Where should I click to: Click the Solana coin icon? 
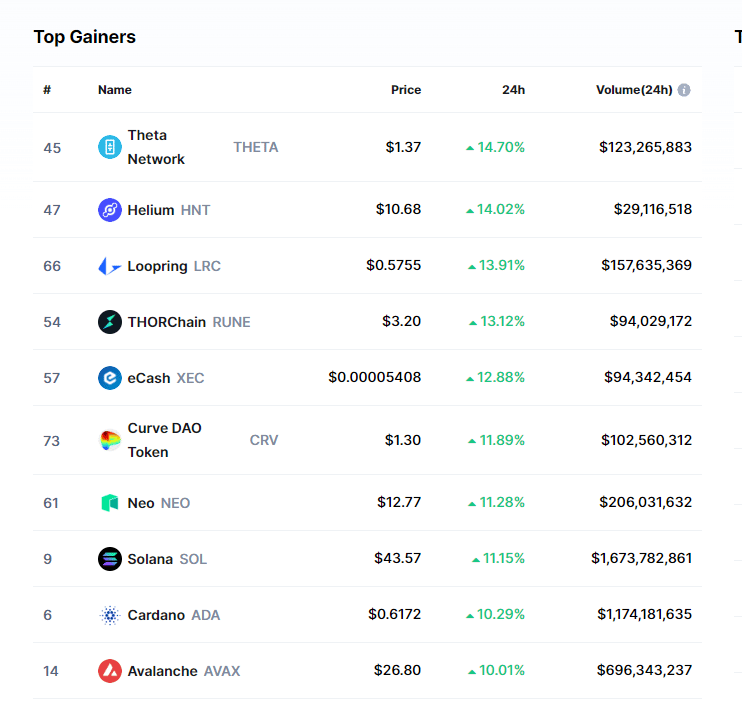tap(110, 559)
